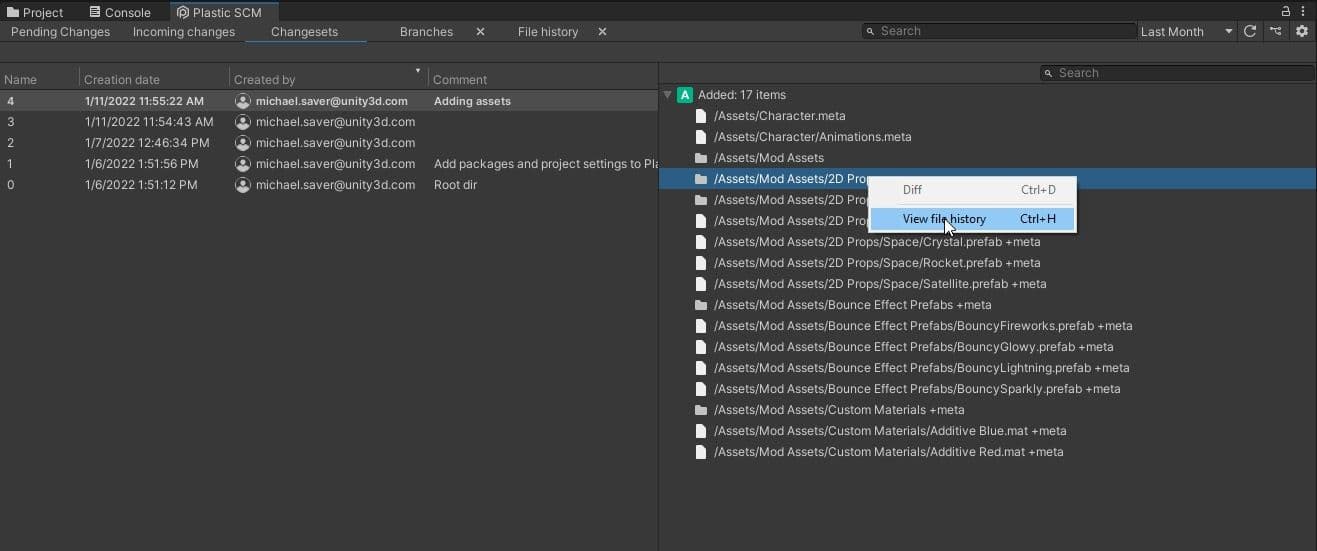Click the refresh icon in the toolbar
The height and width of the screenshot is (551, 1317).
[1250, 31]
